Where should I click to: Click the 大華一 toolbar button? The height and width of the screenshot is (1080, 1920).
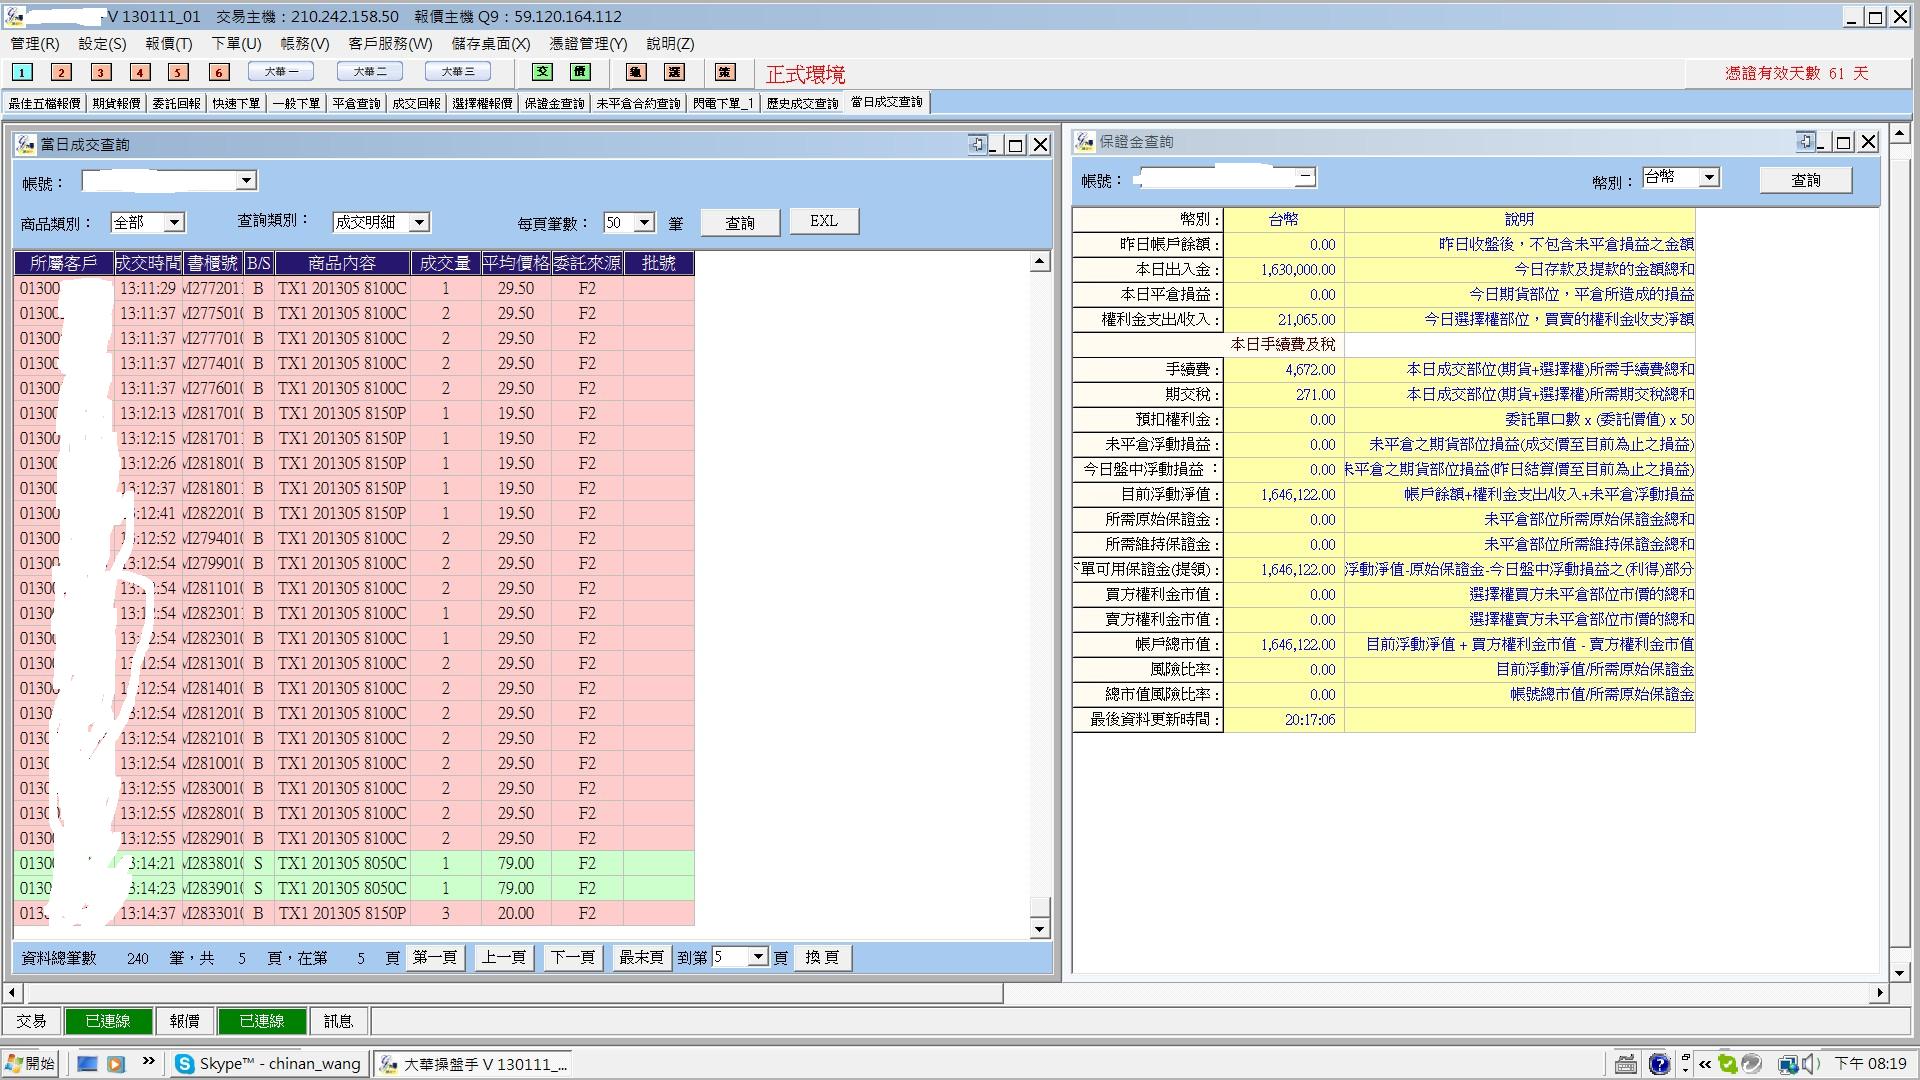pyautogui.click(x=281, y=71)
